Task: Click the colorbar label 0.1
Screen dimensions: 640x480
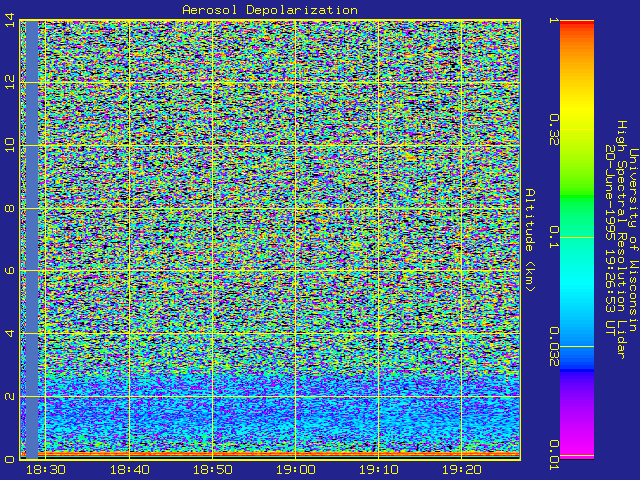Action: pos(553,237)
